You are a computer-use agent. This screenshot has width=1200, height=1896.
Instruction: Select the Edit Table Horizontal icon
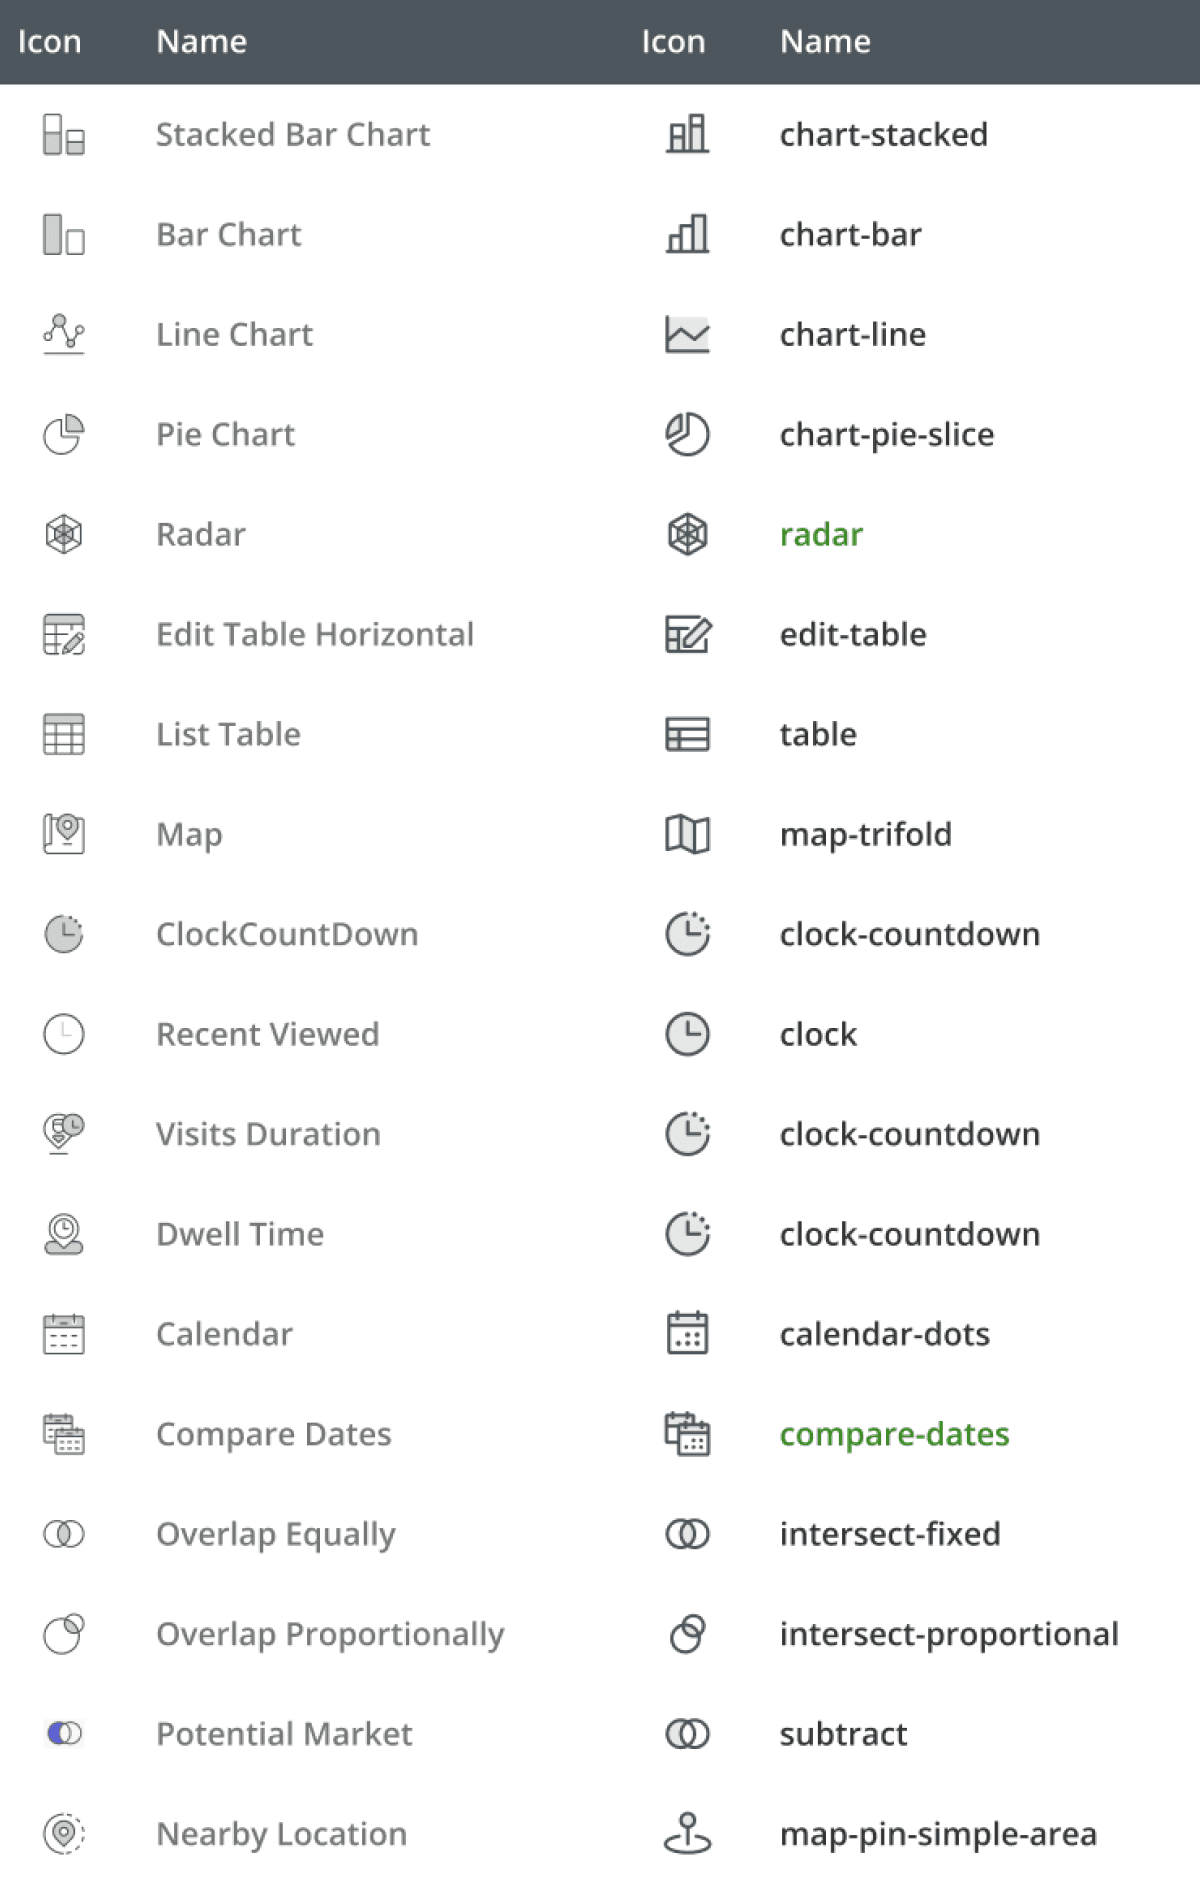click(63, 634)
